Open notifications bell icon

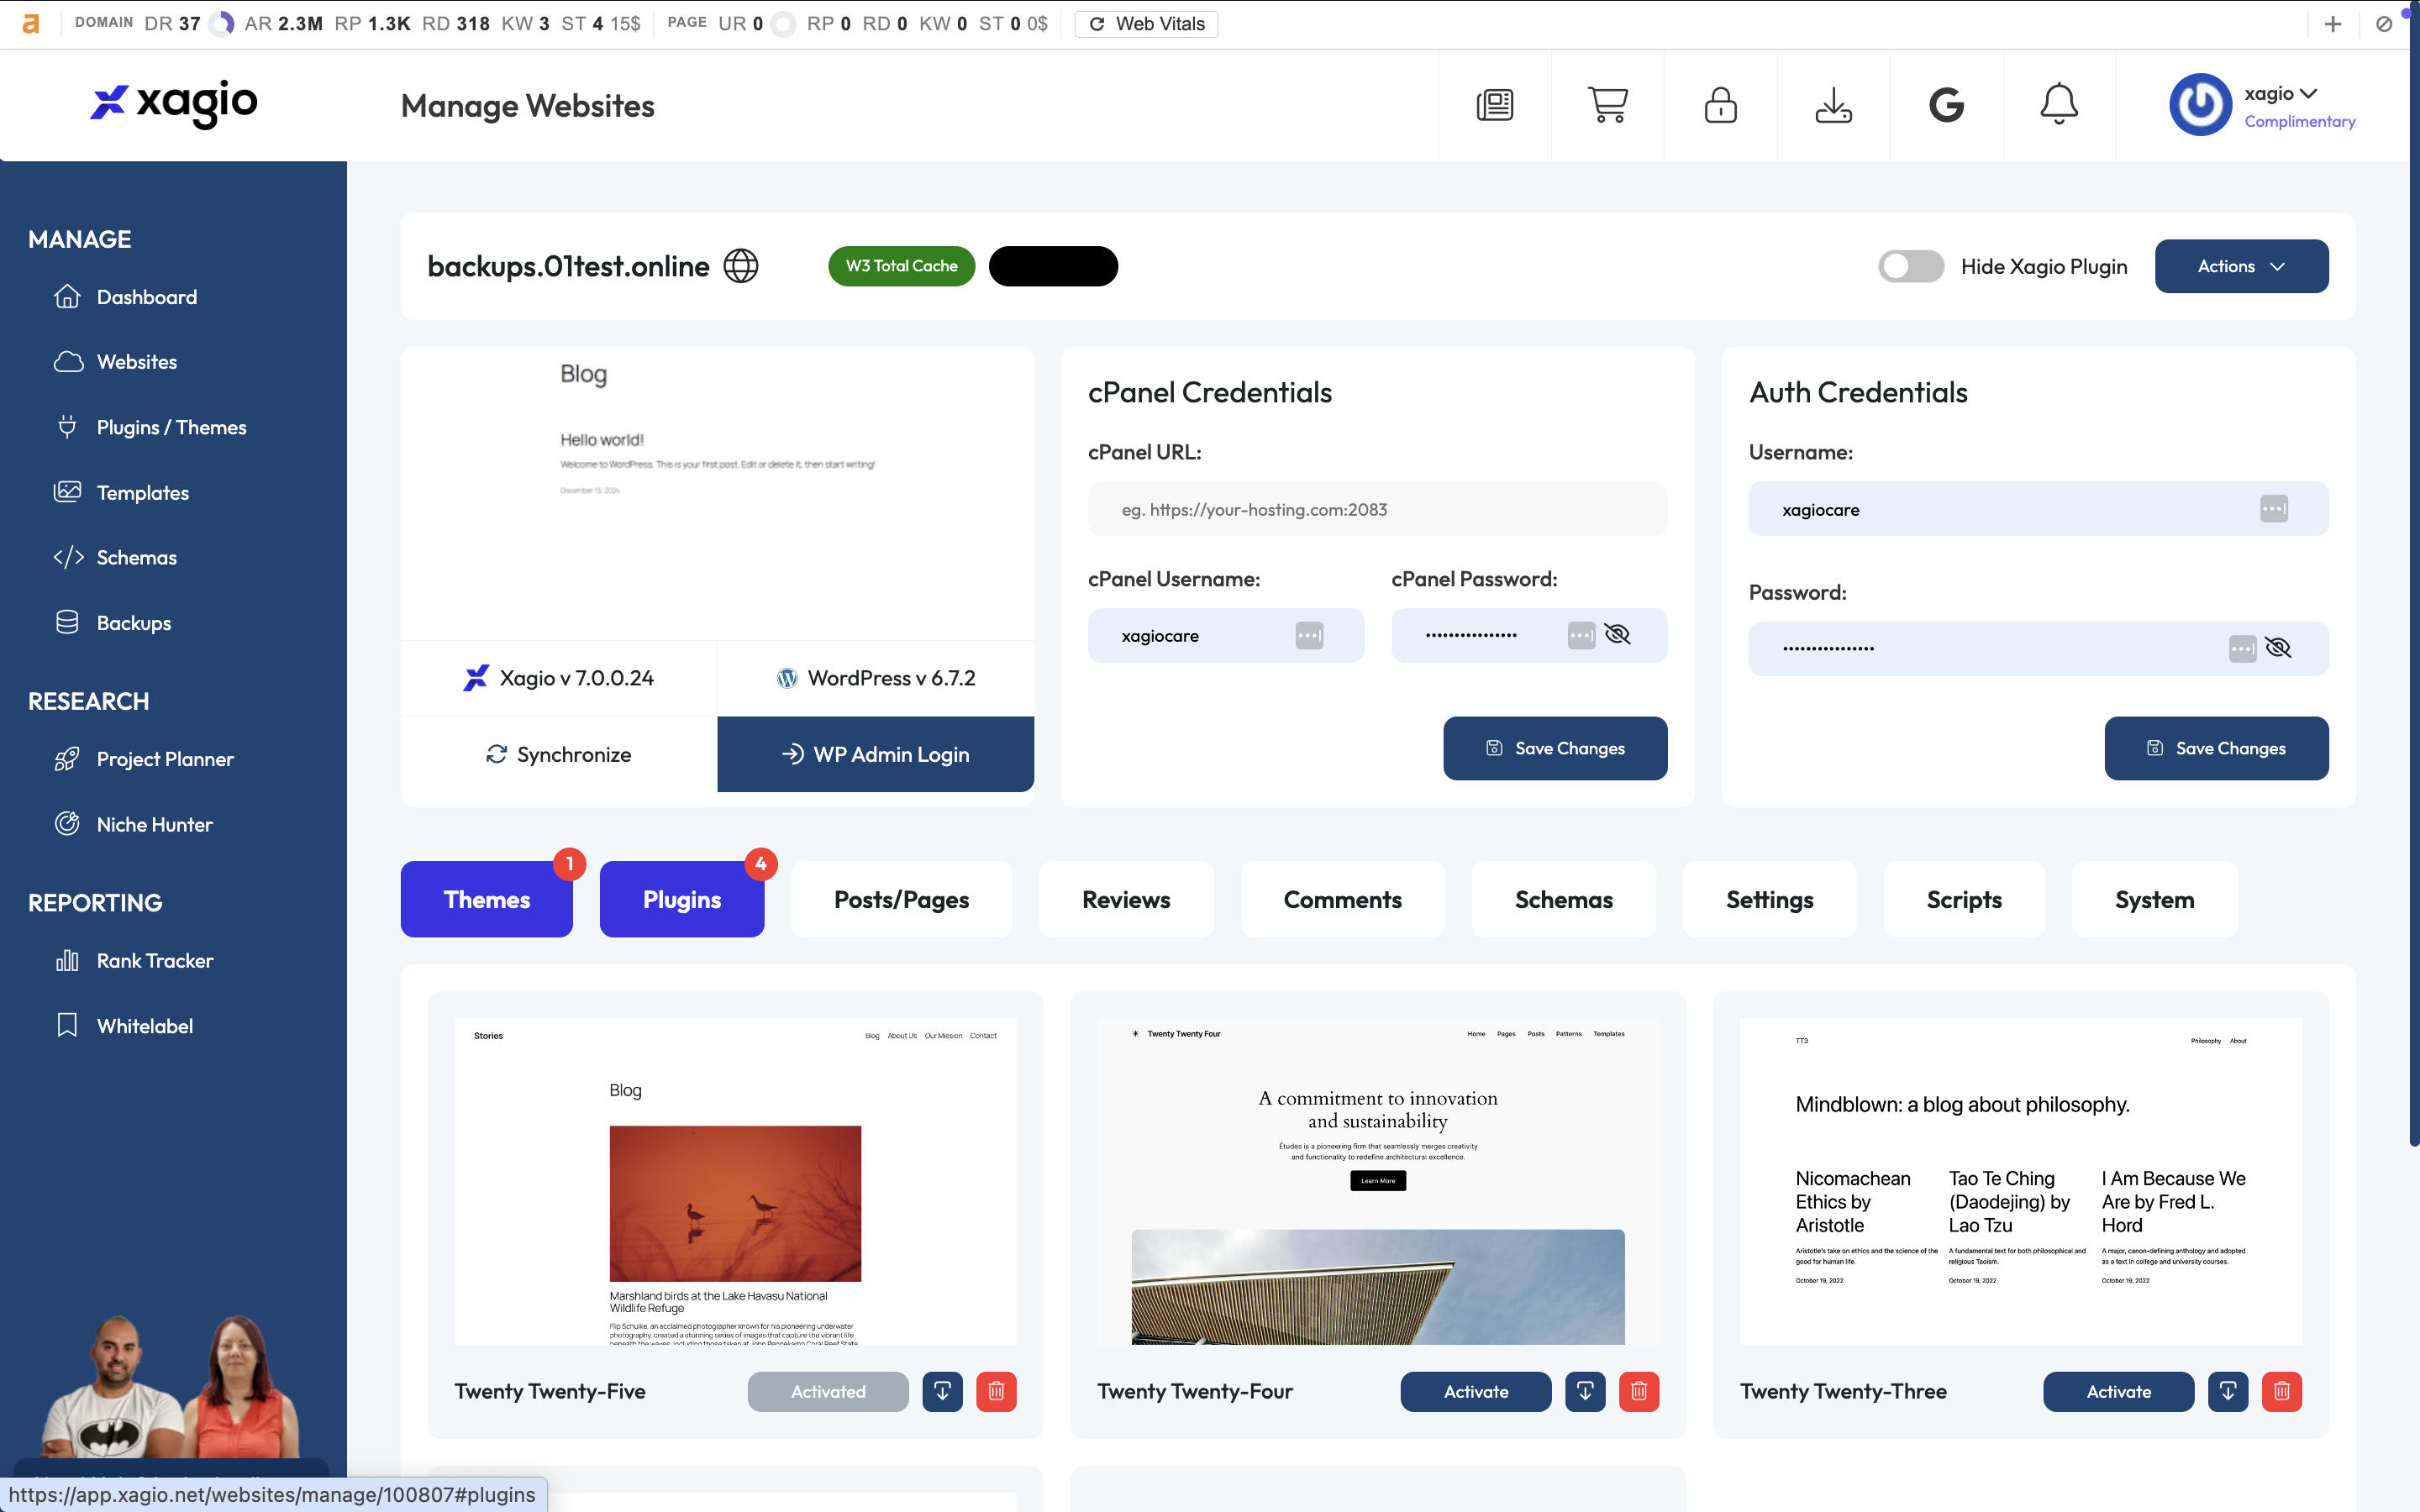point(2058,105)
